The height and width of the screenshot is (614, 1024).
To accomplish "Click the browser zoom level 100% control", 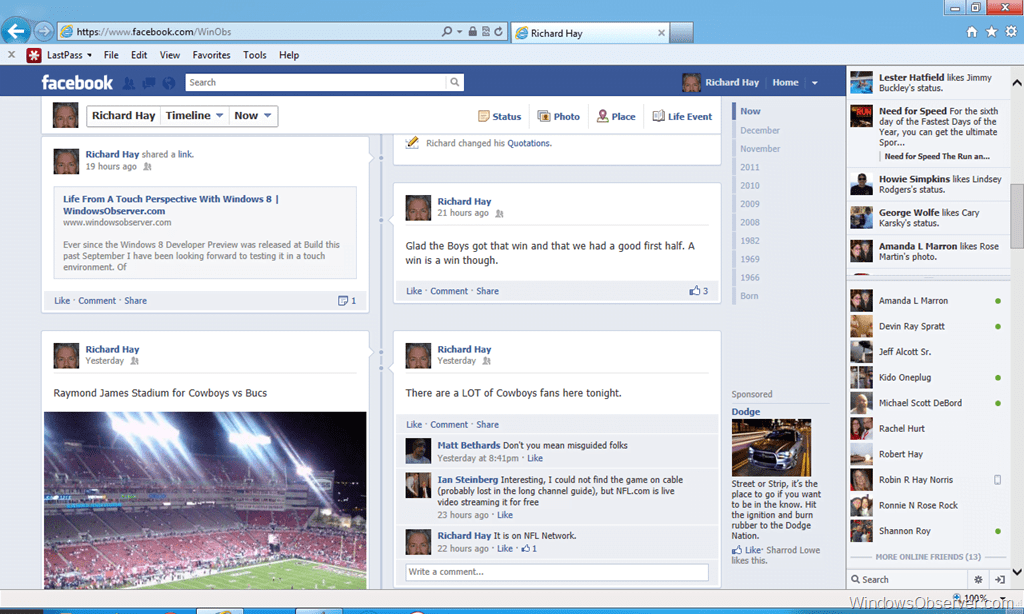I will coord(974,598).
